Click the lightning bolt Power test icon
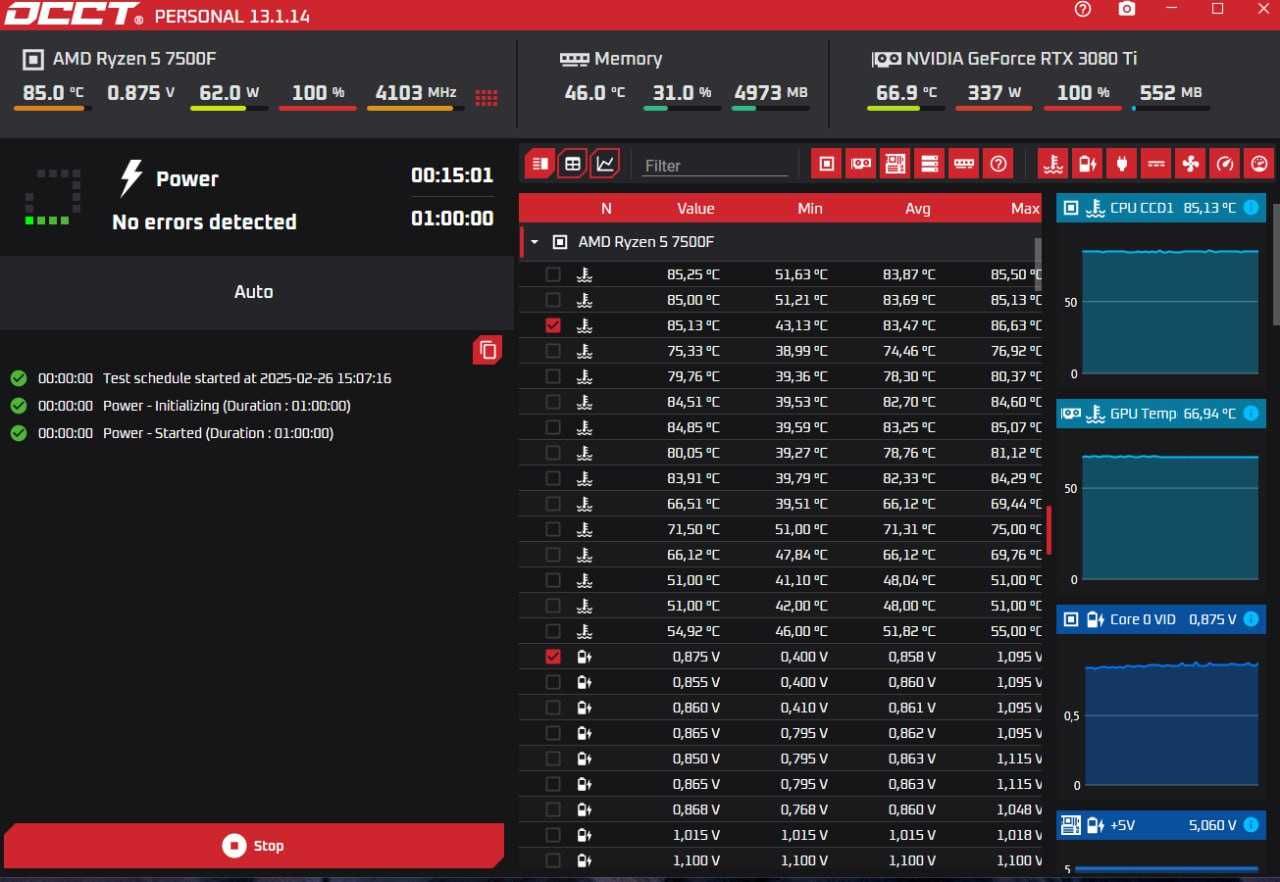1280x882 pixels. [x=131, y=178]
